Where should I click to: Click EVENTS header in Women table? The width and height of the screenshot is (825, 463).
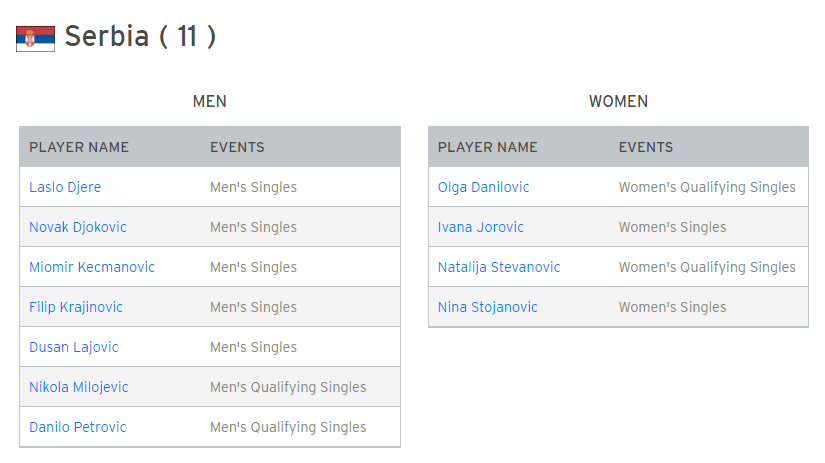[x=646, y=147]
